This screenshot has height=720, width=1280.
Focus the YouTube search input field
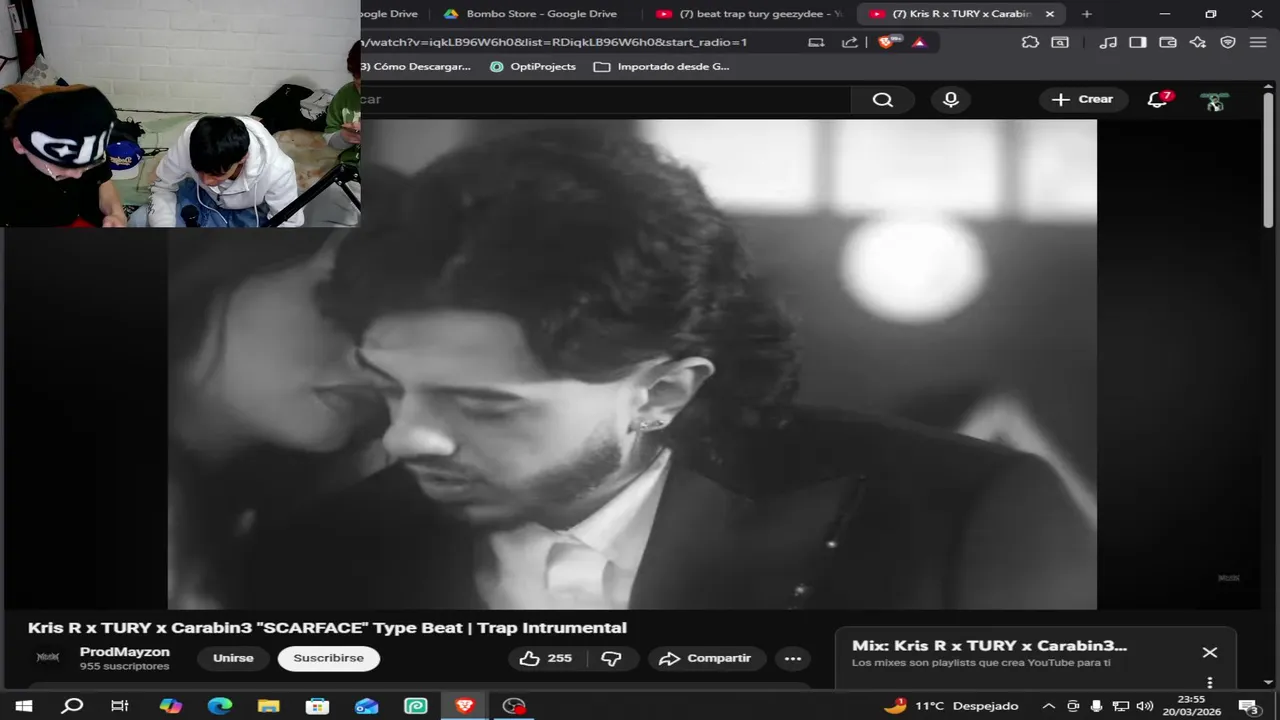(605, 99)
